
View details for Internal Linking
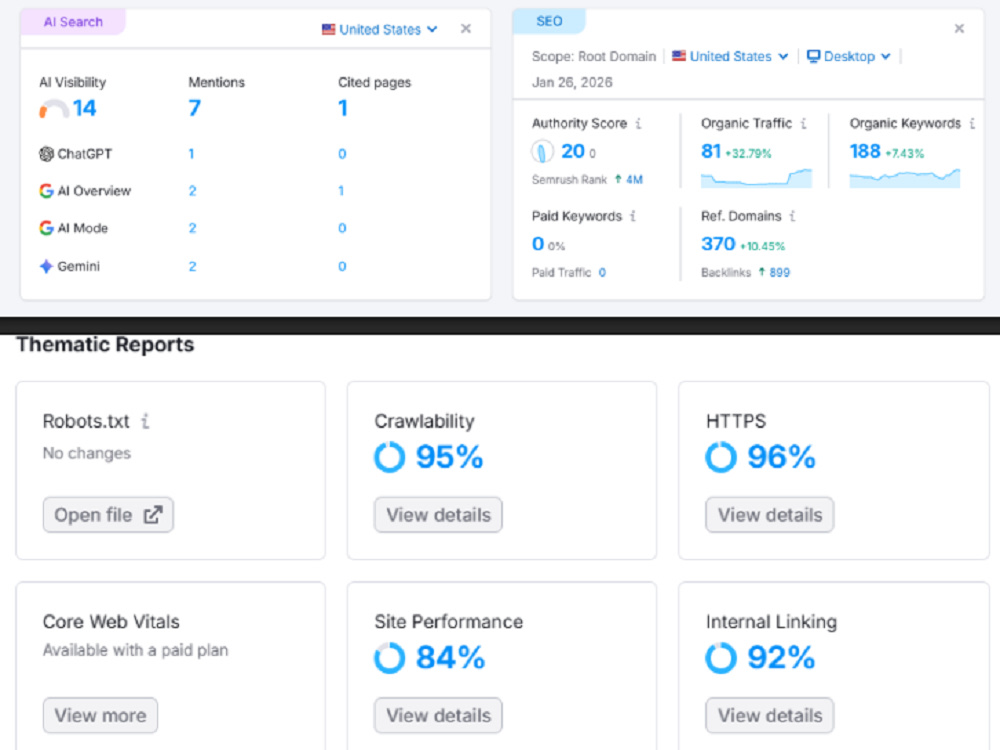(x=770, y=716)
